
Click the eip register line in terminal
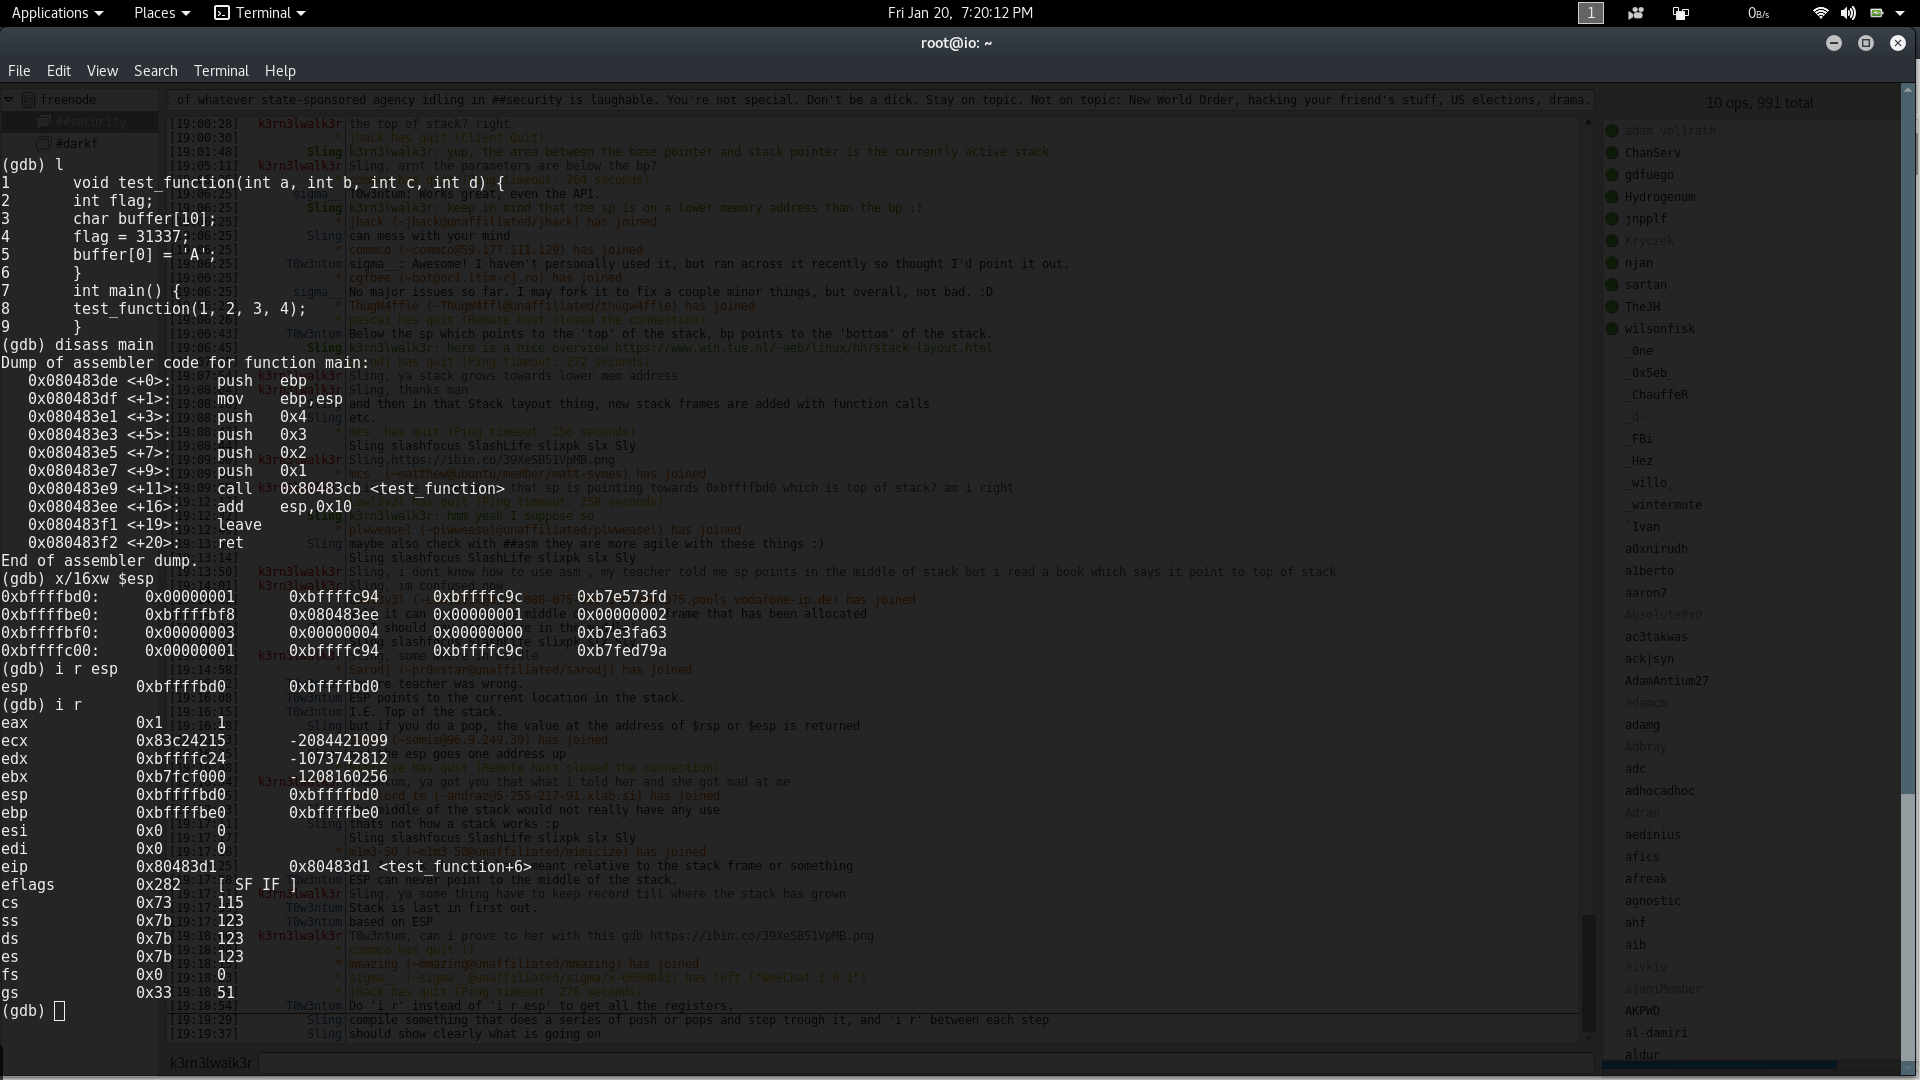point(266,867)
